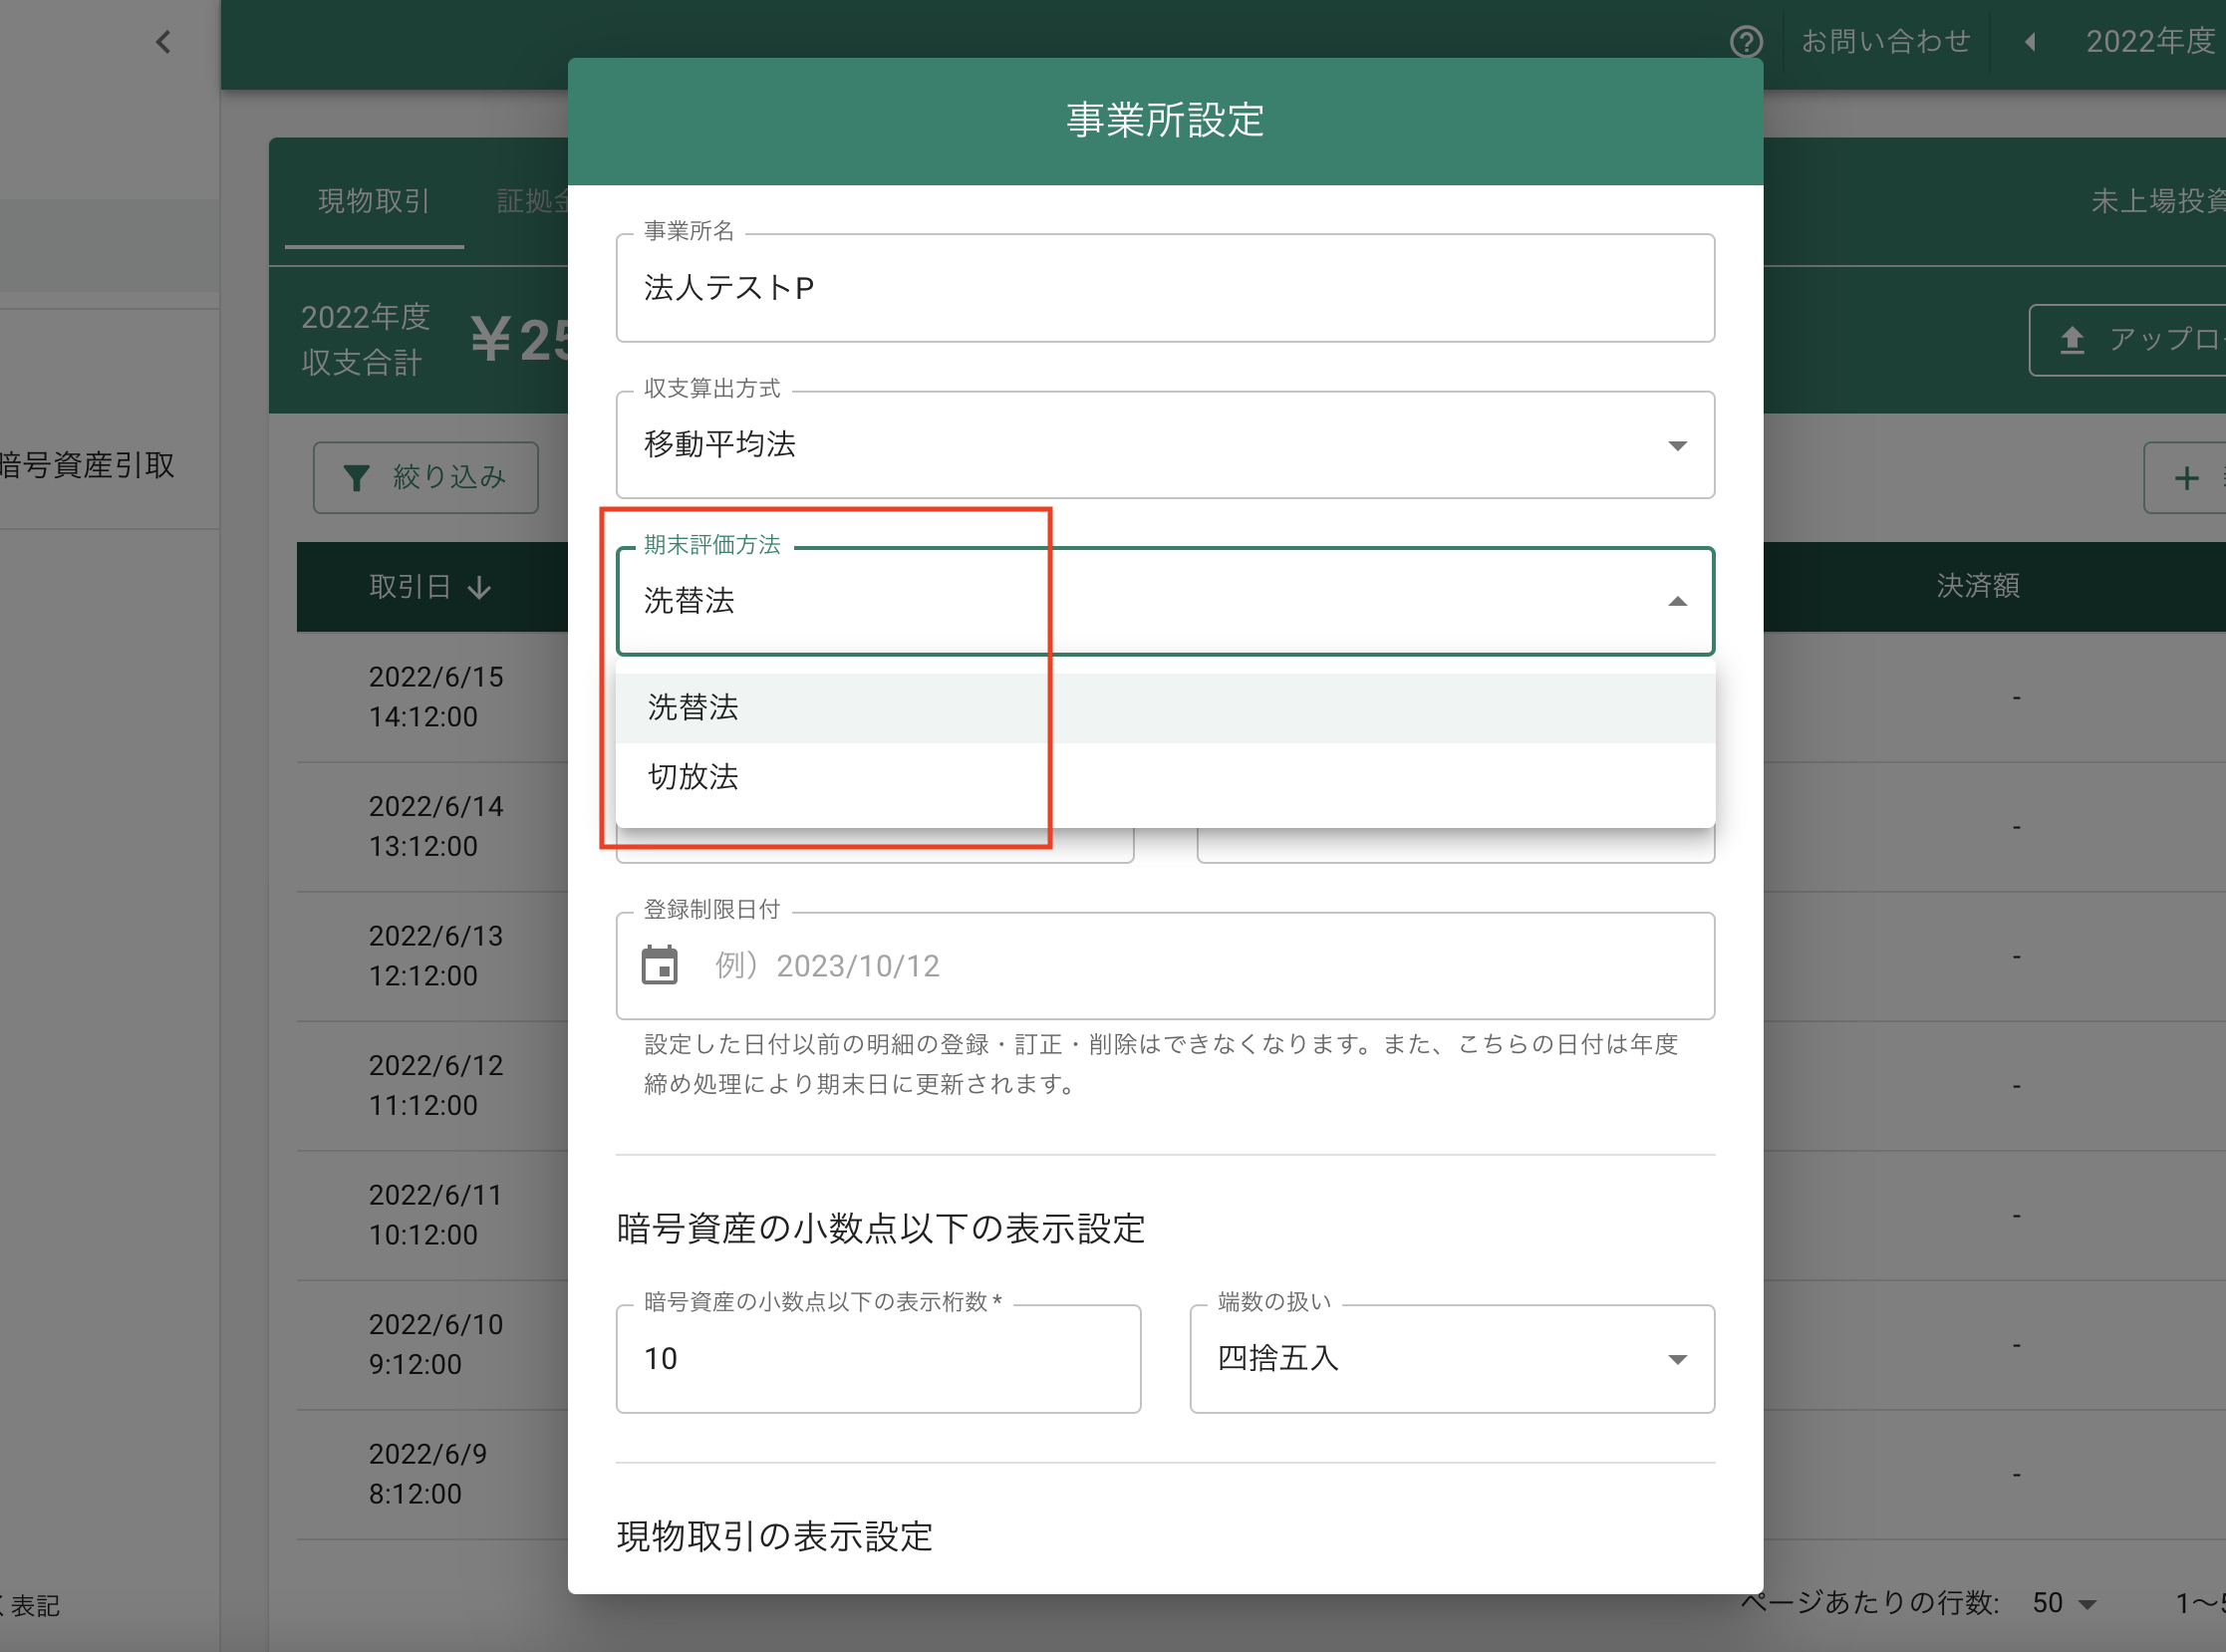Switch to 未上場投資 tab

(2157, 201)
